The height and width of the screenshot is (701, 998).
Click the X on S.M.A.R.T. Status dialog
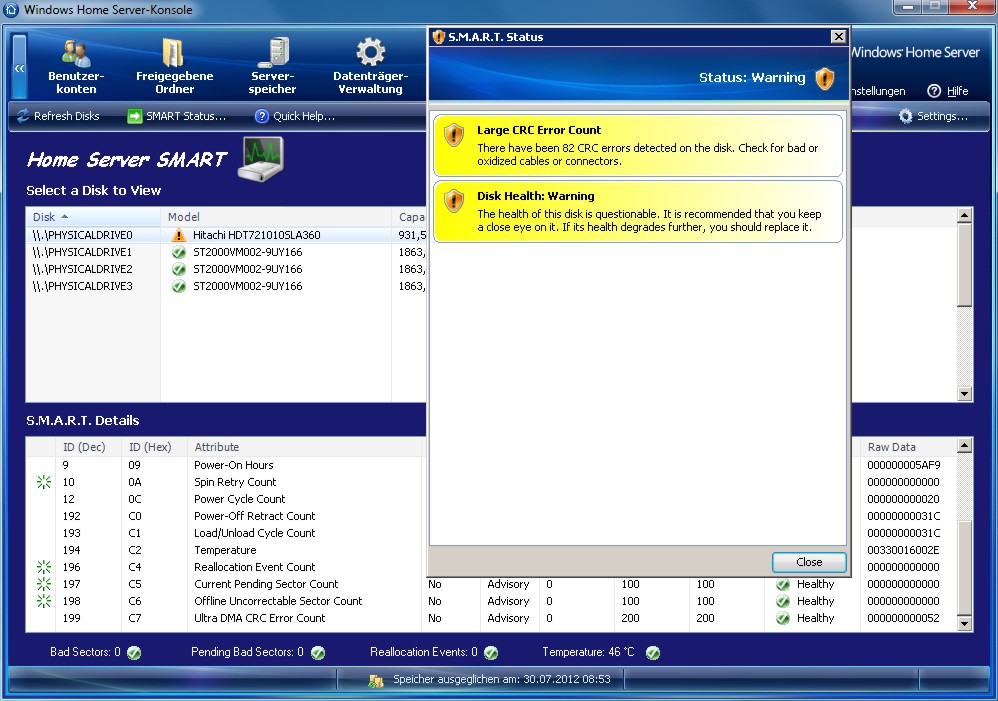point(839,37)
